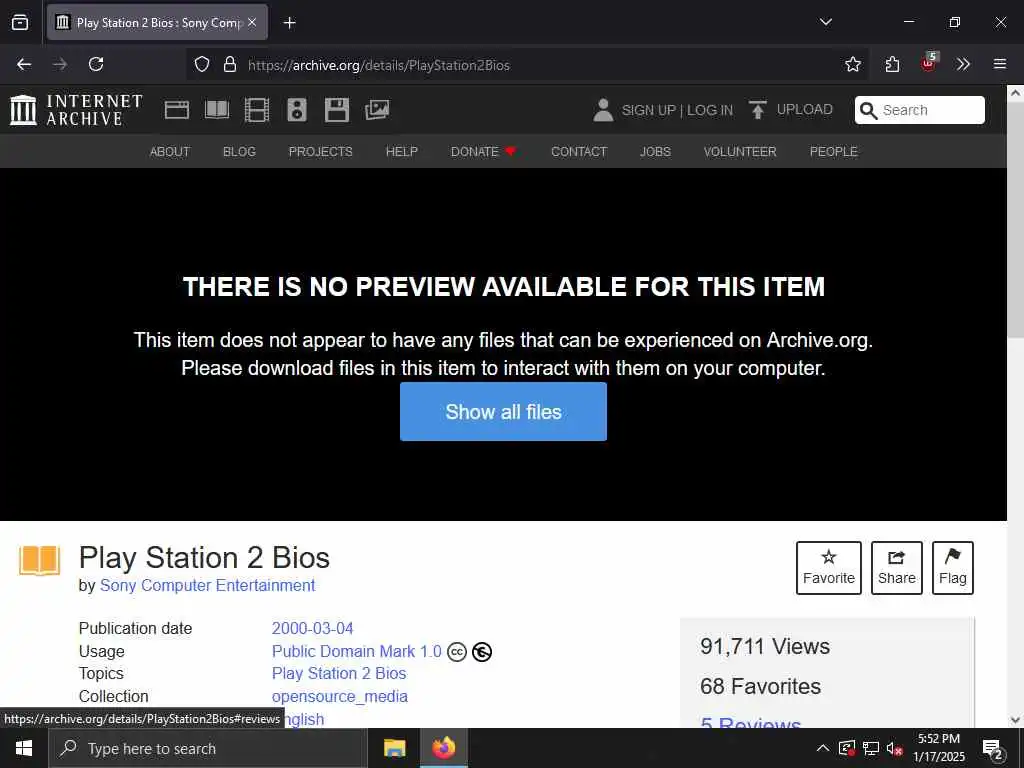Click the taskbar search box
Viewport: 1024px width, 768px height.
pos(208,748)
